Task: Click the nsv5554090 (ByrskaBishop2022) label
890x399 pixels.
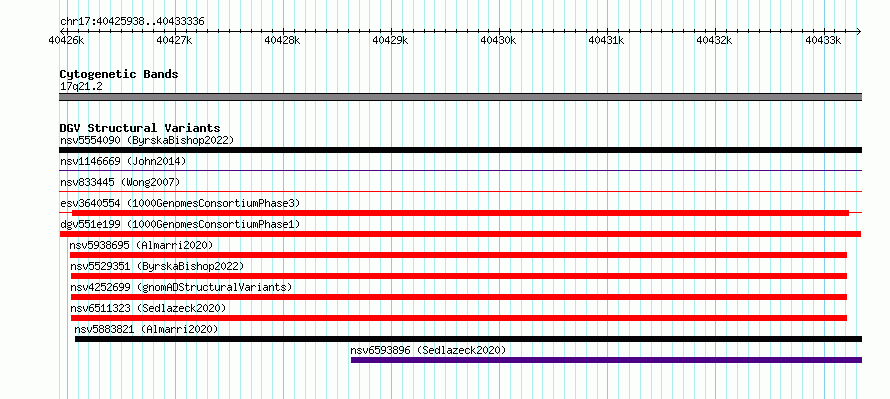Action: 147,140
